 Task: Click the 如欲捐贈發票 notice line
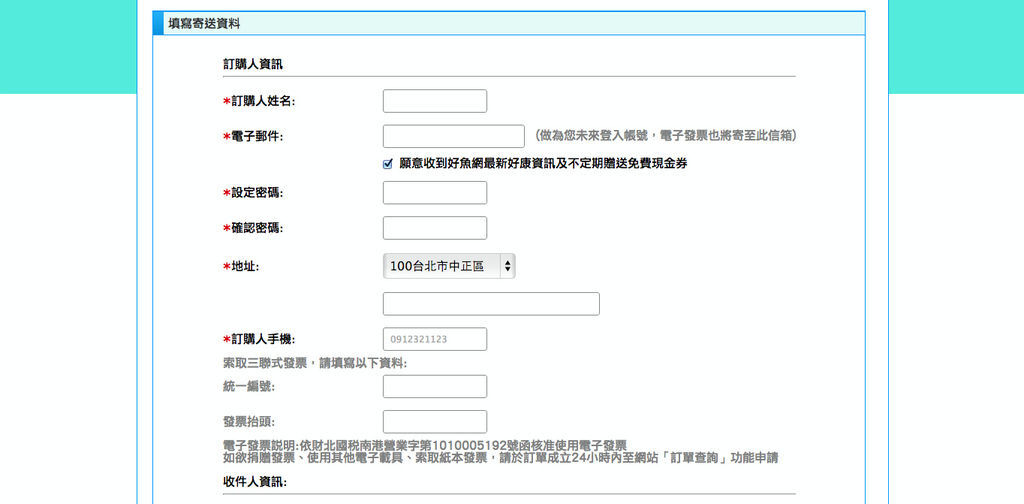[x=500, y=458]
